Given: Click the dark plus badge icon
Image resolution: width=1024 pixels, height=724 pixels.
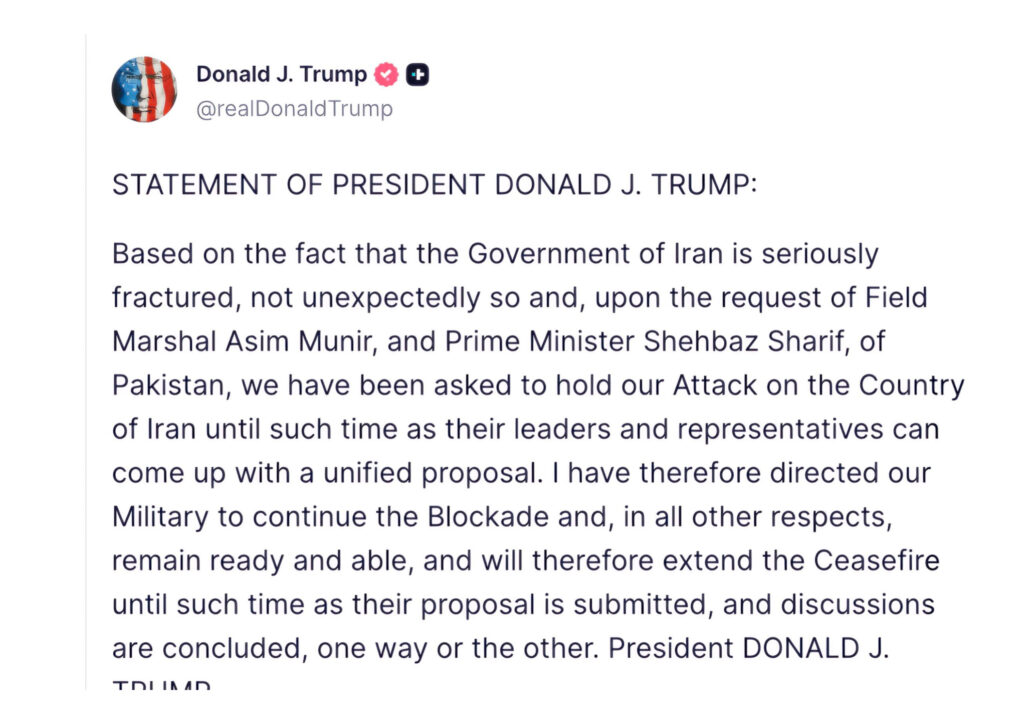Looking at the screenshot, I should click(x=418, y=75).
